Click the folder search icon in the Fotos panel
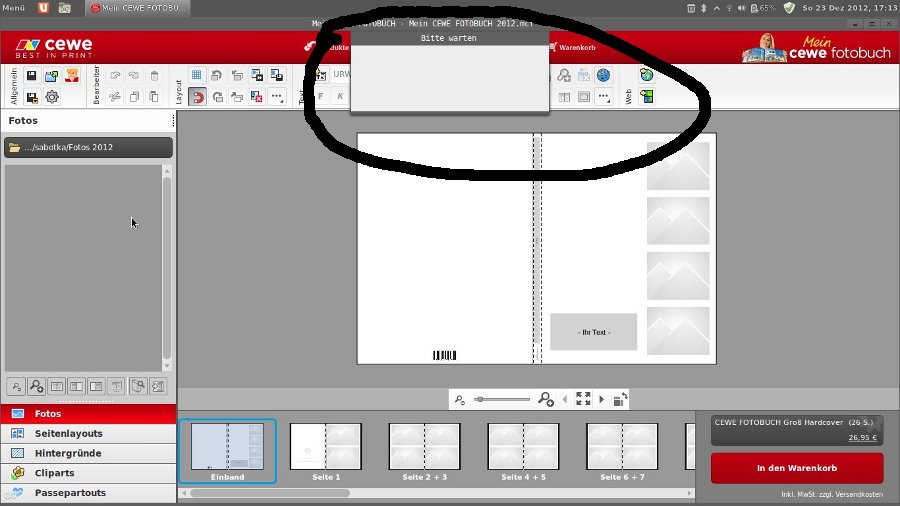 pos(138,387)
